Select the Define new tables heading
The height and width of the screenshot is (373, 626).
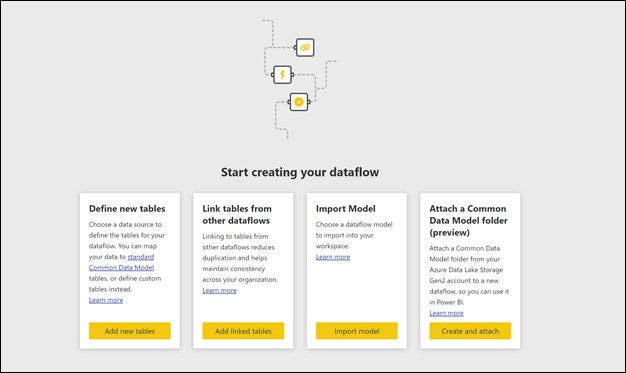127,208
